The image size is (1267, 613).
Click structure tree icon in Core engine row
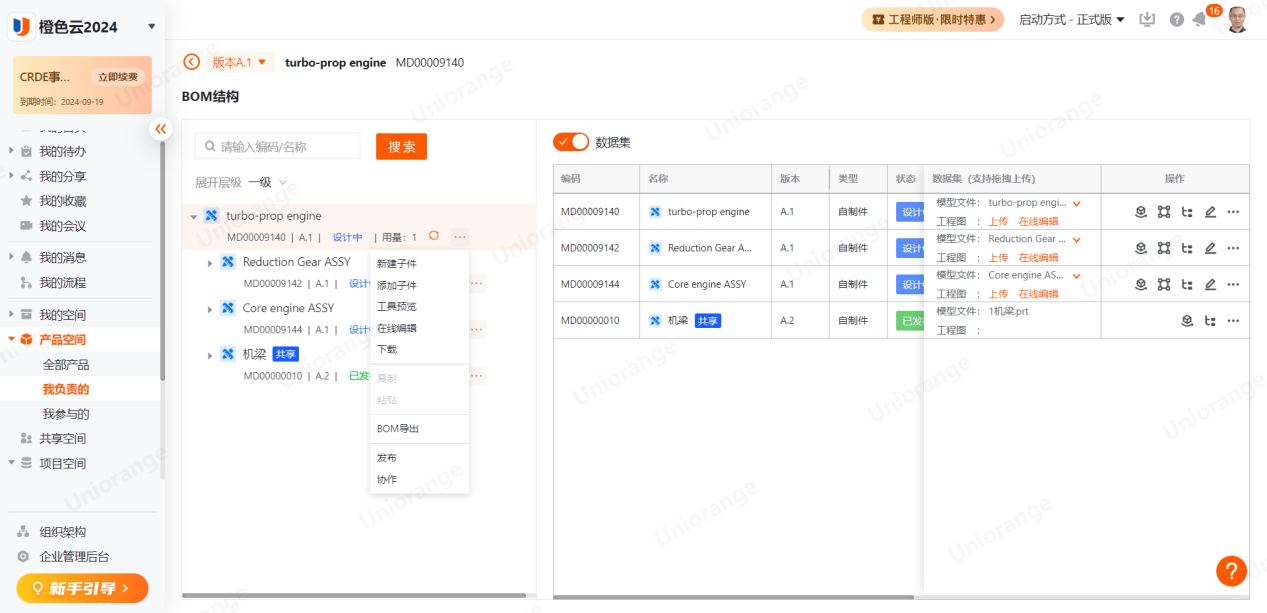(1187, 284)
